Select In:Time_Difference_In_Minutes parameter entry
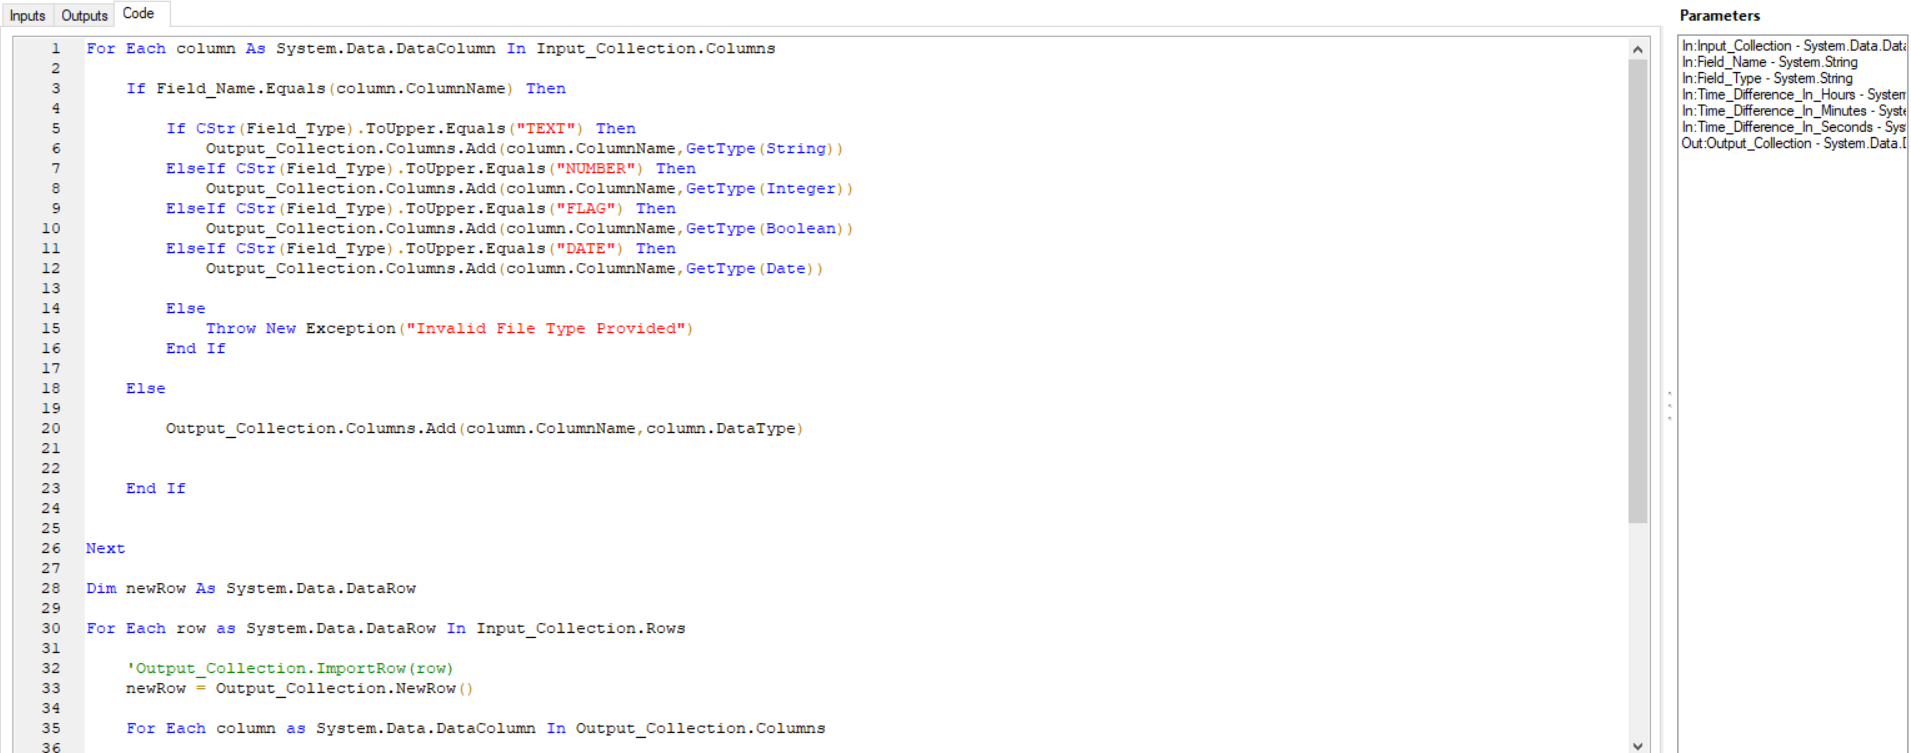Viewport: 1911px width, 753px height. (1793, 111)
